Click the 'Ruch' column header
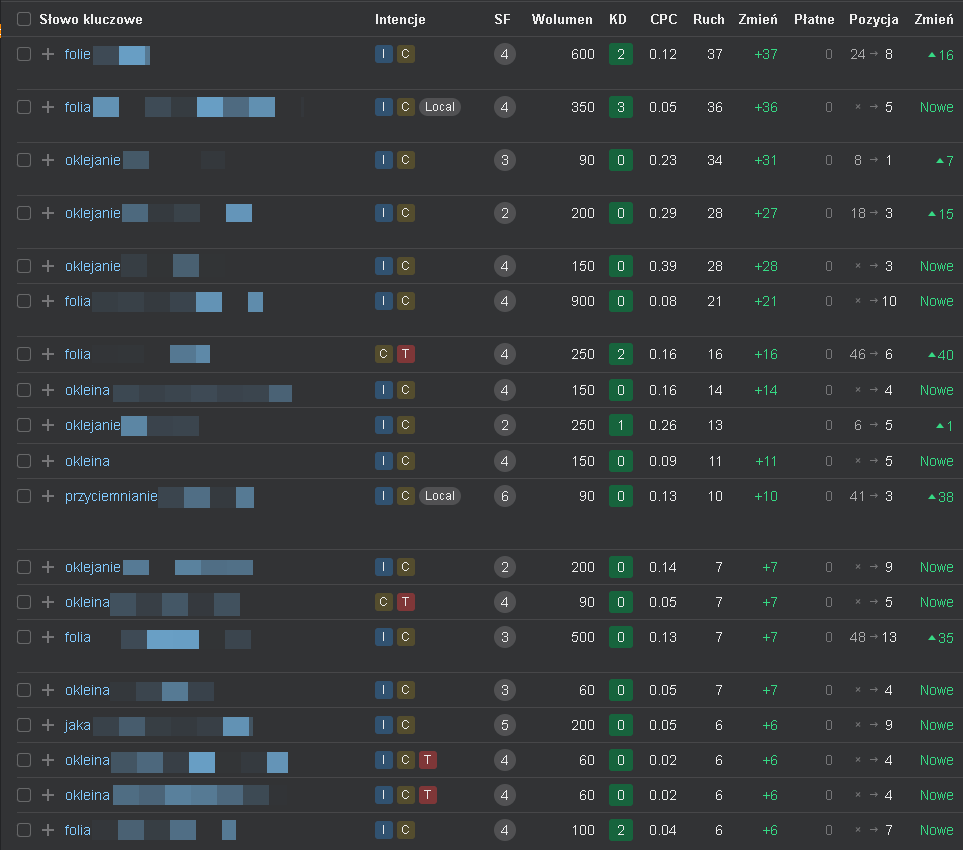This screenshot has width=963, height=850. 709,19
